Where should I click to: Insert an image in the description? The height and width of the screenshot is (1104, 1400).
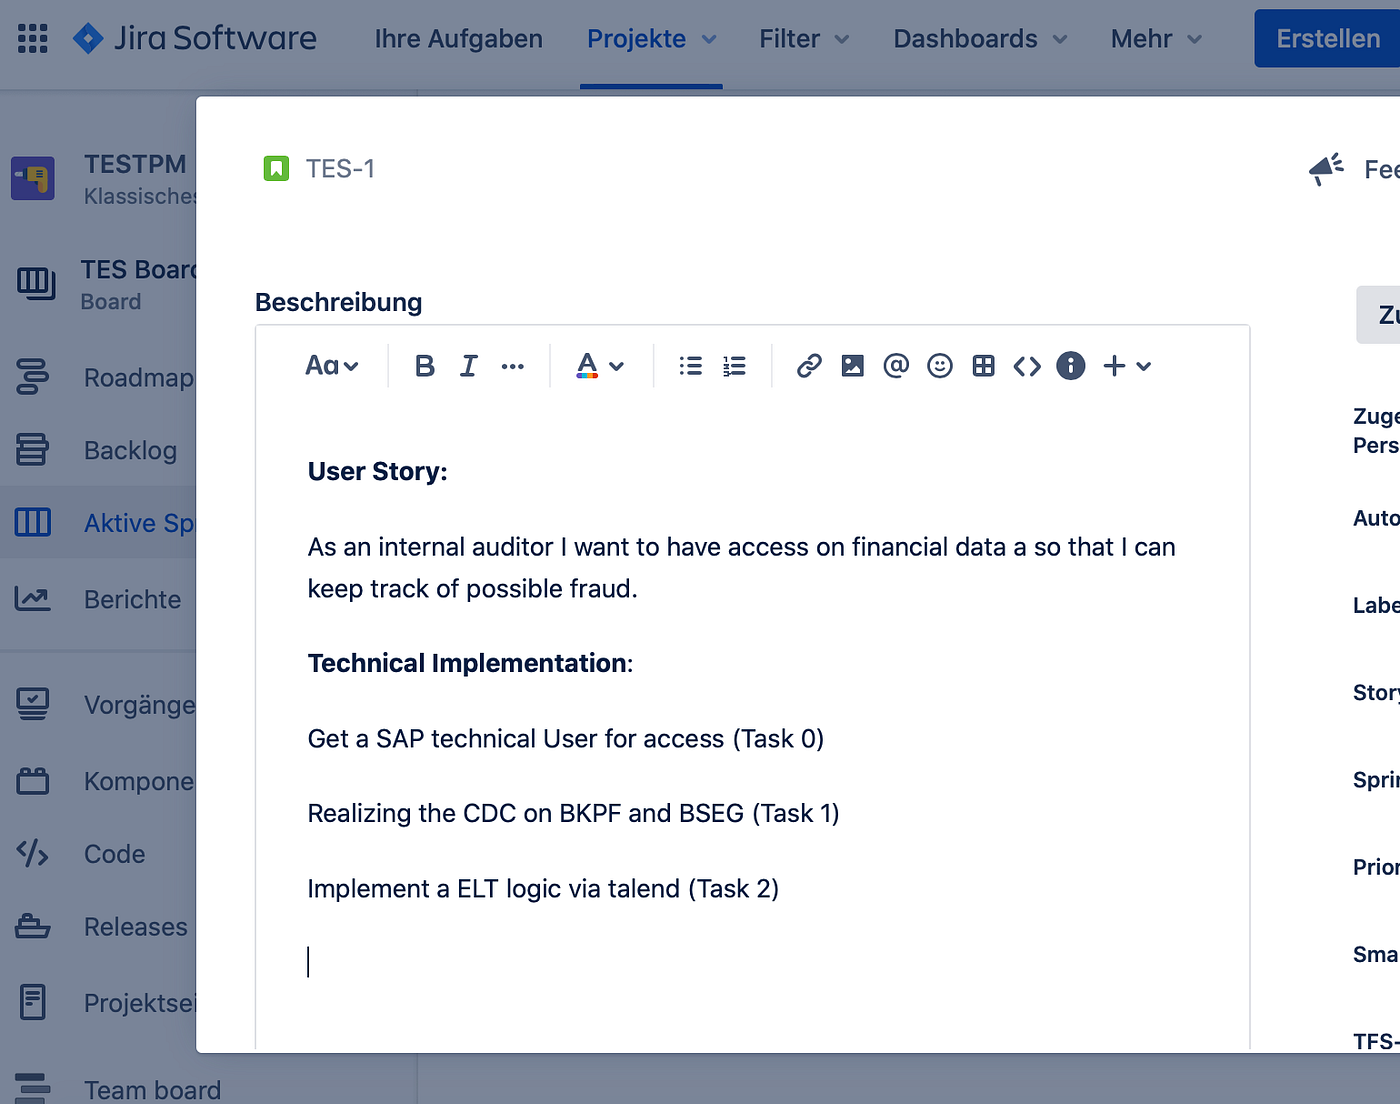coord(852,366)
